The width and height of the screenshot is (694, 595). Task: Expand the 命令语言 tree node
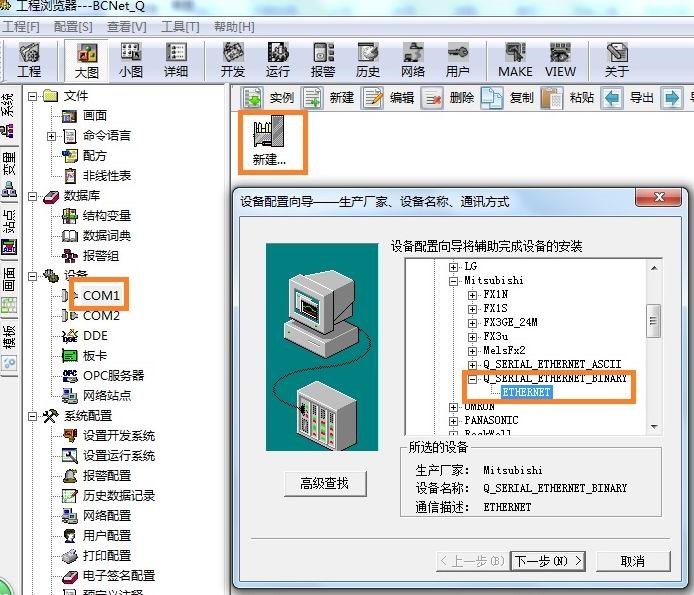click(51, 136)
